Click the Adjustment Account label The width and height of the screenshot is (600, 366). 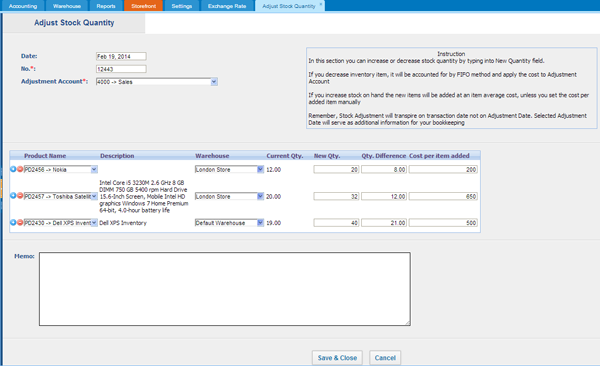point(54,81)
